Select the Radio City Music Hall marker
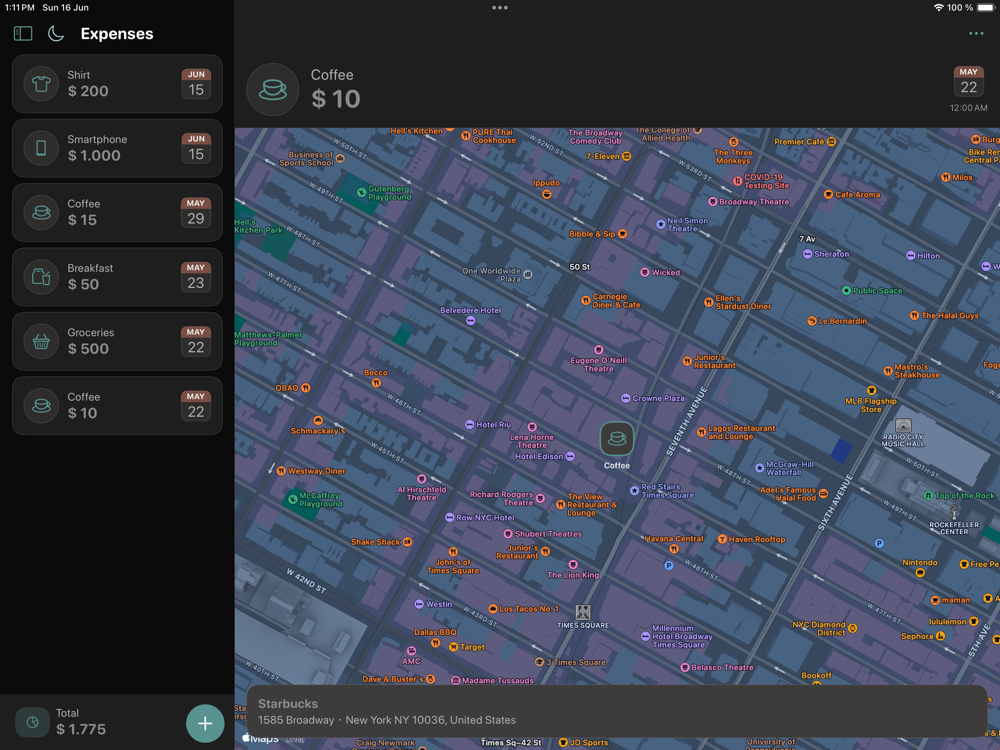The image size is (1000, 750). coord(903,426)
